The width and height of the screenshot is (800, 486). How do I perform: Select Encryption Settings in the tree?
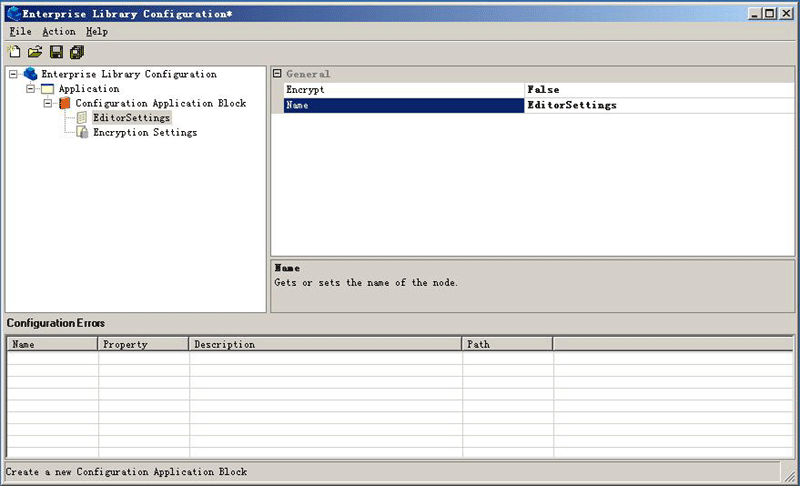144,132
